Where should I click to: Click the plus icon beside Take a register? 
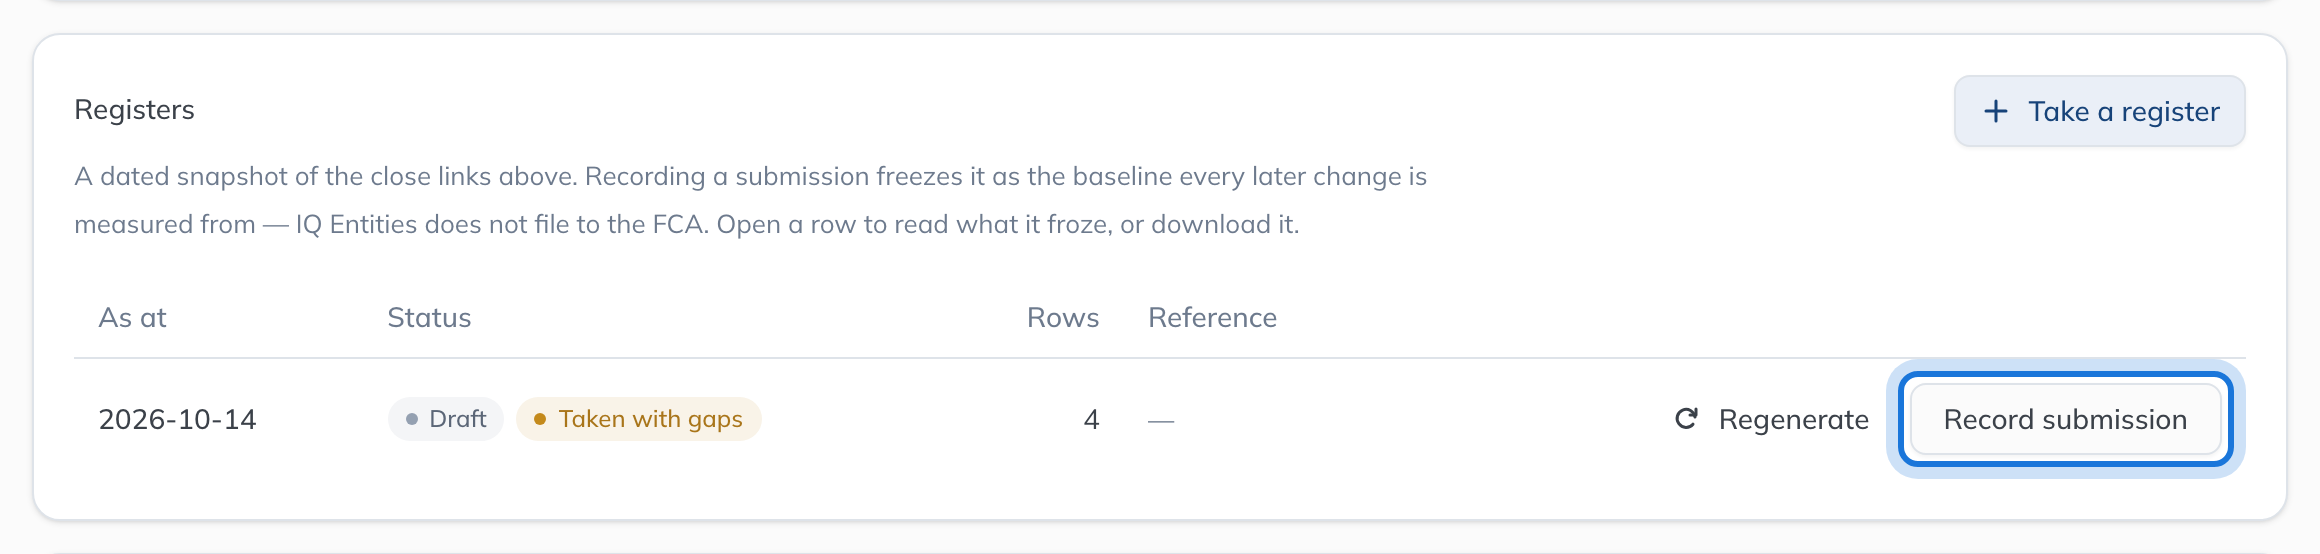tap(1996, 111)
